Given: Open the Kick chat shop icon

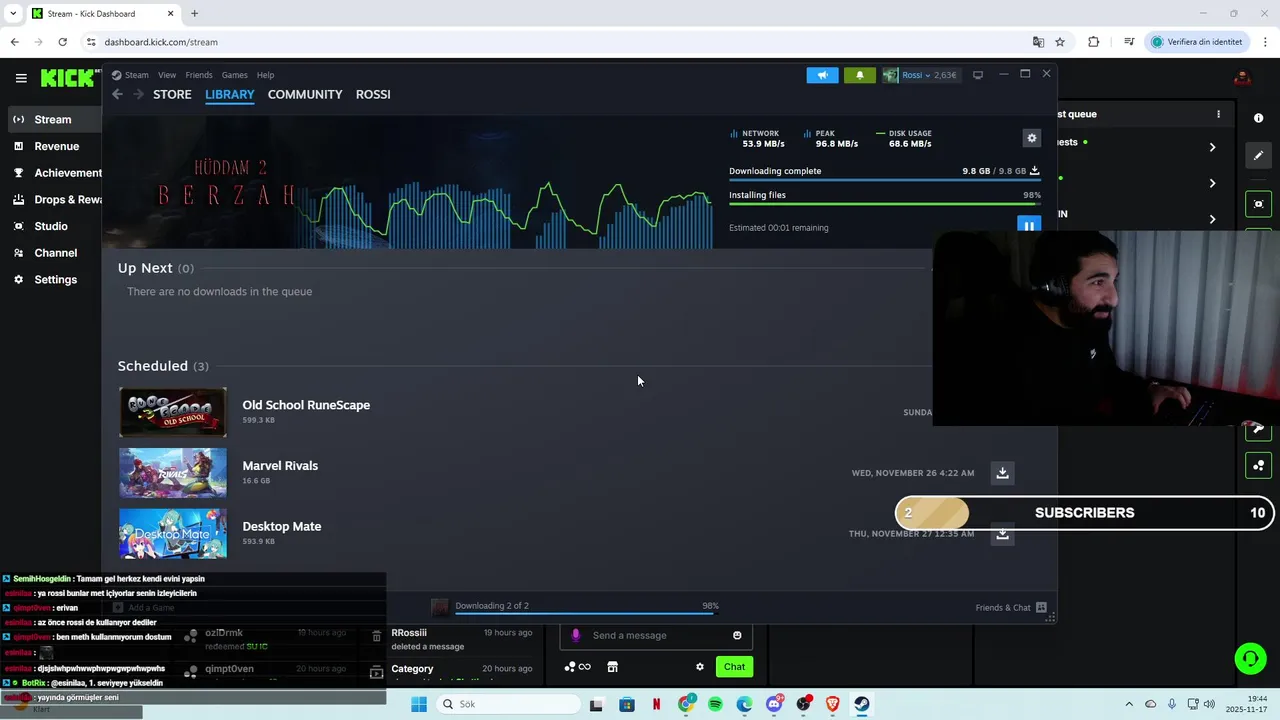Looking at the screenshot, I should point(612,667).
